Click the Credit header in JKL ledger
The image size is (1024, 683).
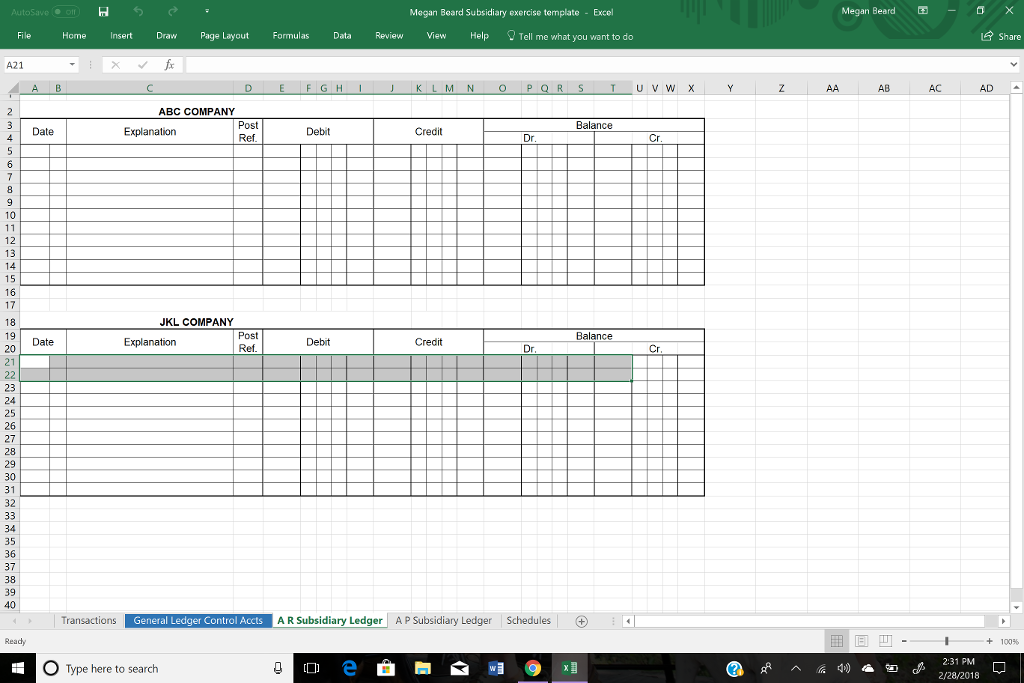pos(428,342)
